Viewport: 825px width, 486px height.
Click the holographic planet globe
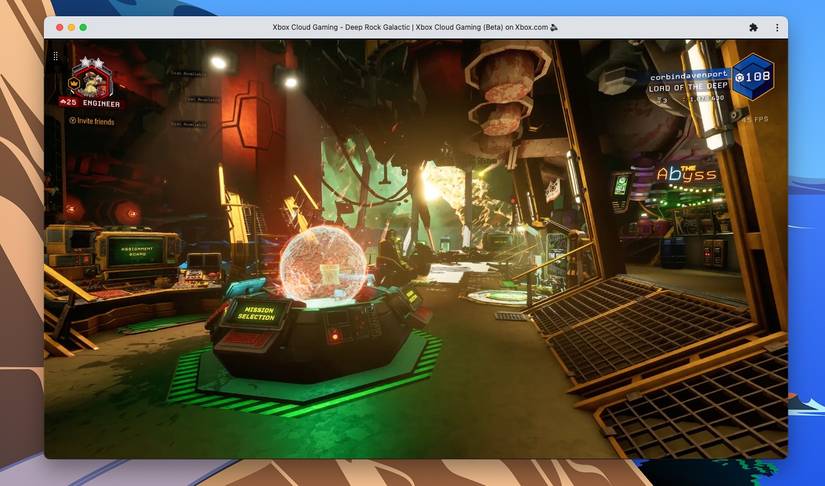pos(323,264)
